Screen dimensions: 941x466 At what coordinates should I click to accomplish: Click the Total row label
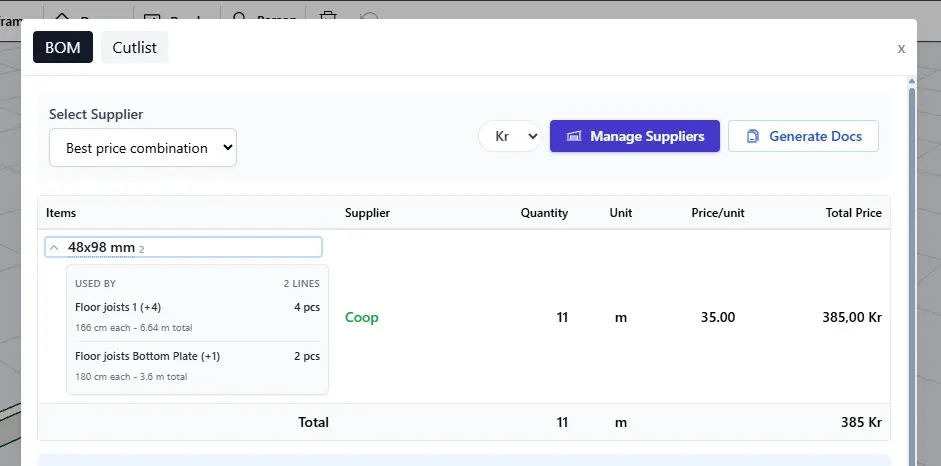tap(313, 422)
